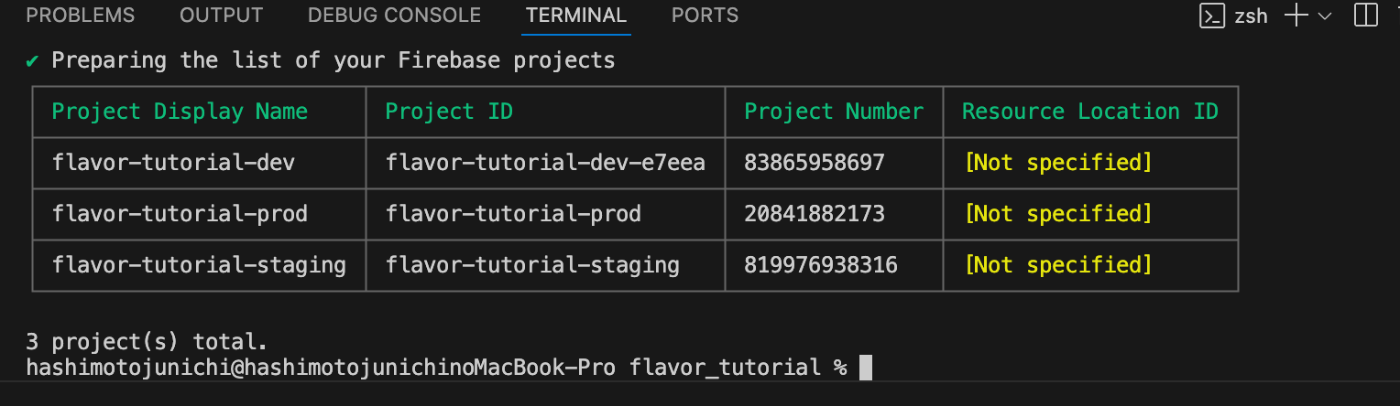Image resolution: width=1400 pixels, height=406 pixels.
Task: Switch to the PROBLEMS tab
Action: [80, 16]
